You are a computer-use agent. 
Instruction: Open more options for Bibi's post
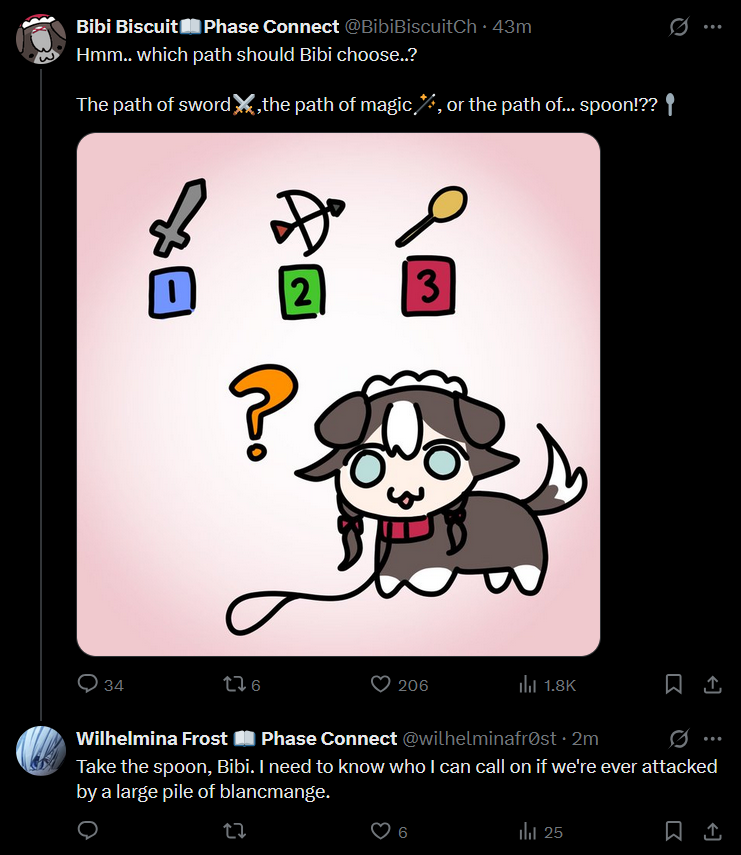pos(713,26)
